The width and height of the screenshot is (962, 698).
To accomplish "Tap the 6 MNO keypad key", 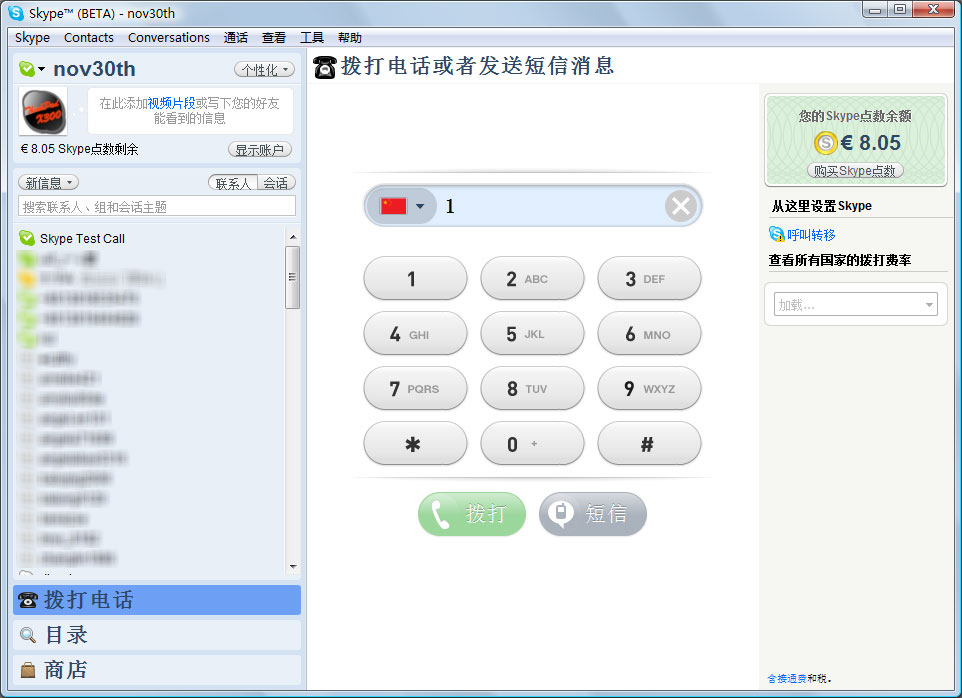I will 649,334.
